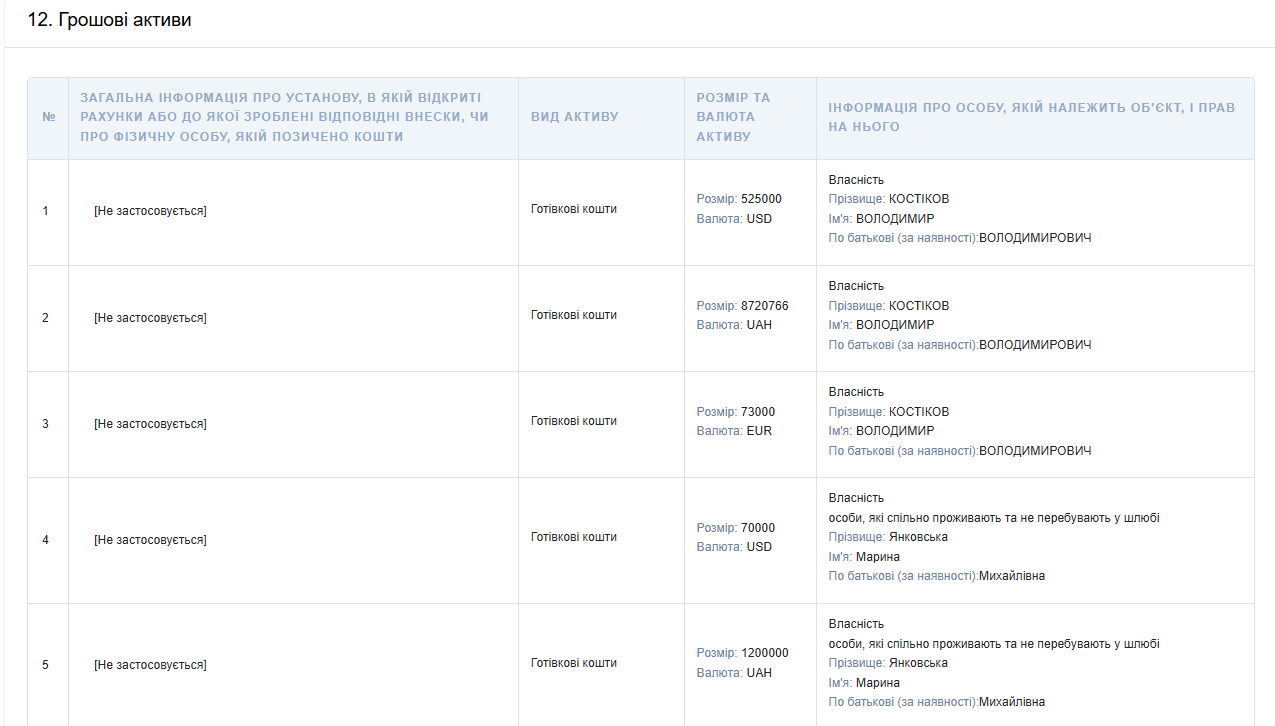Click the "12. Грошові активи" section heading

pos(109,20)
